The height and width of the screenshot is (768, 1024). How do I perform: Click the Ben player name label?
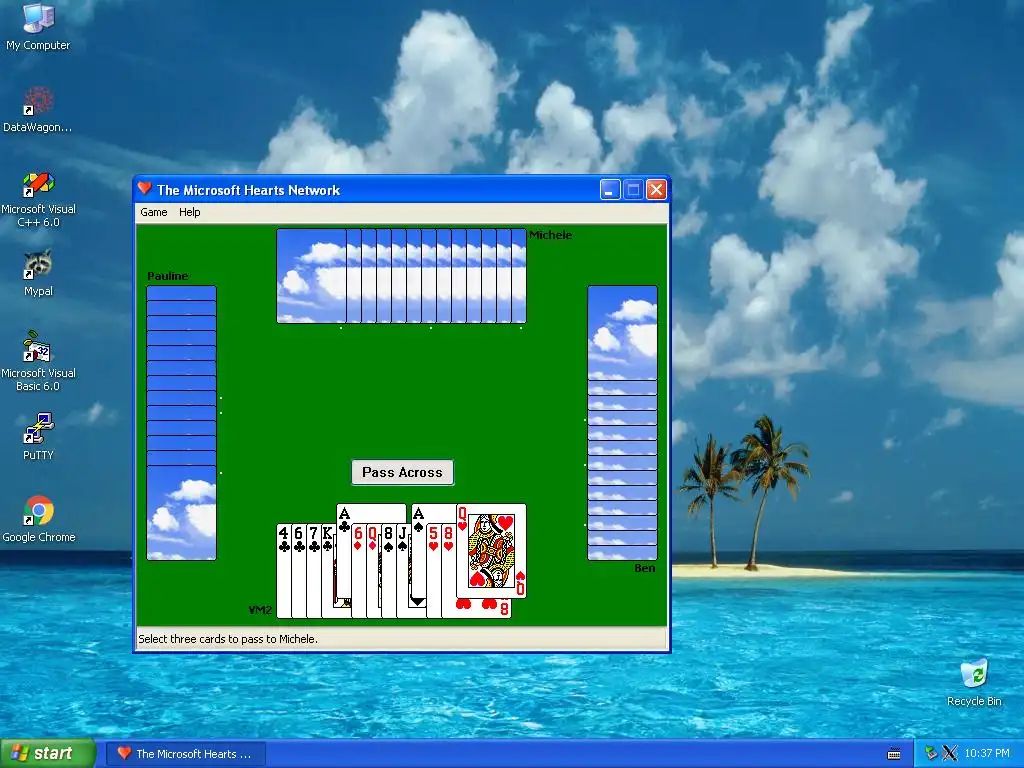(x=645, y=568)
